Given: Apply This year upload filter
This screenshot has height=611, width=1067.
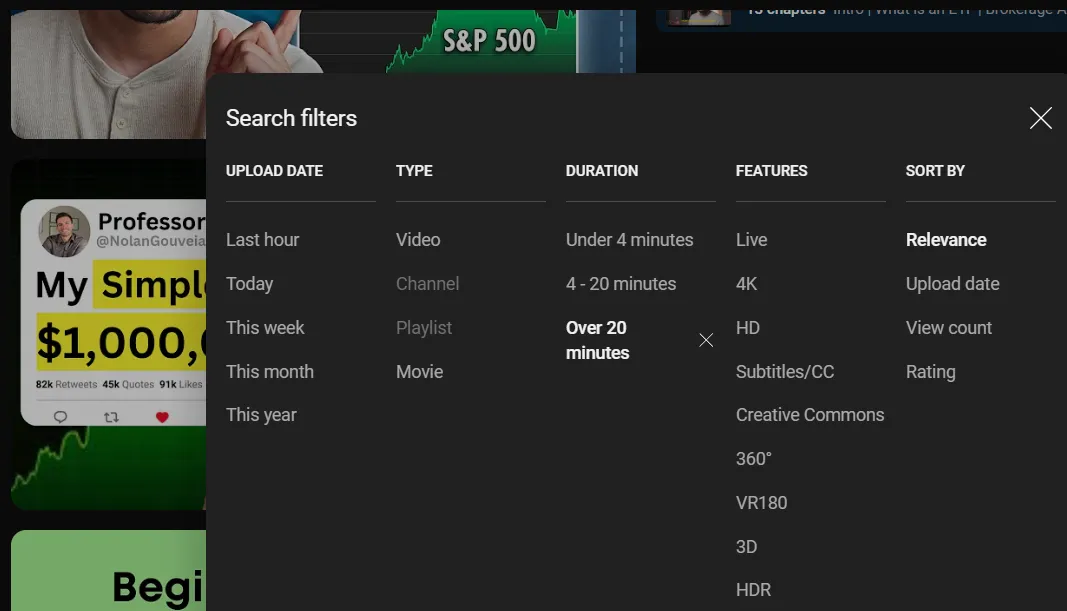Looking at the screenshot, I should tap(261, 415).
